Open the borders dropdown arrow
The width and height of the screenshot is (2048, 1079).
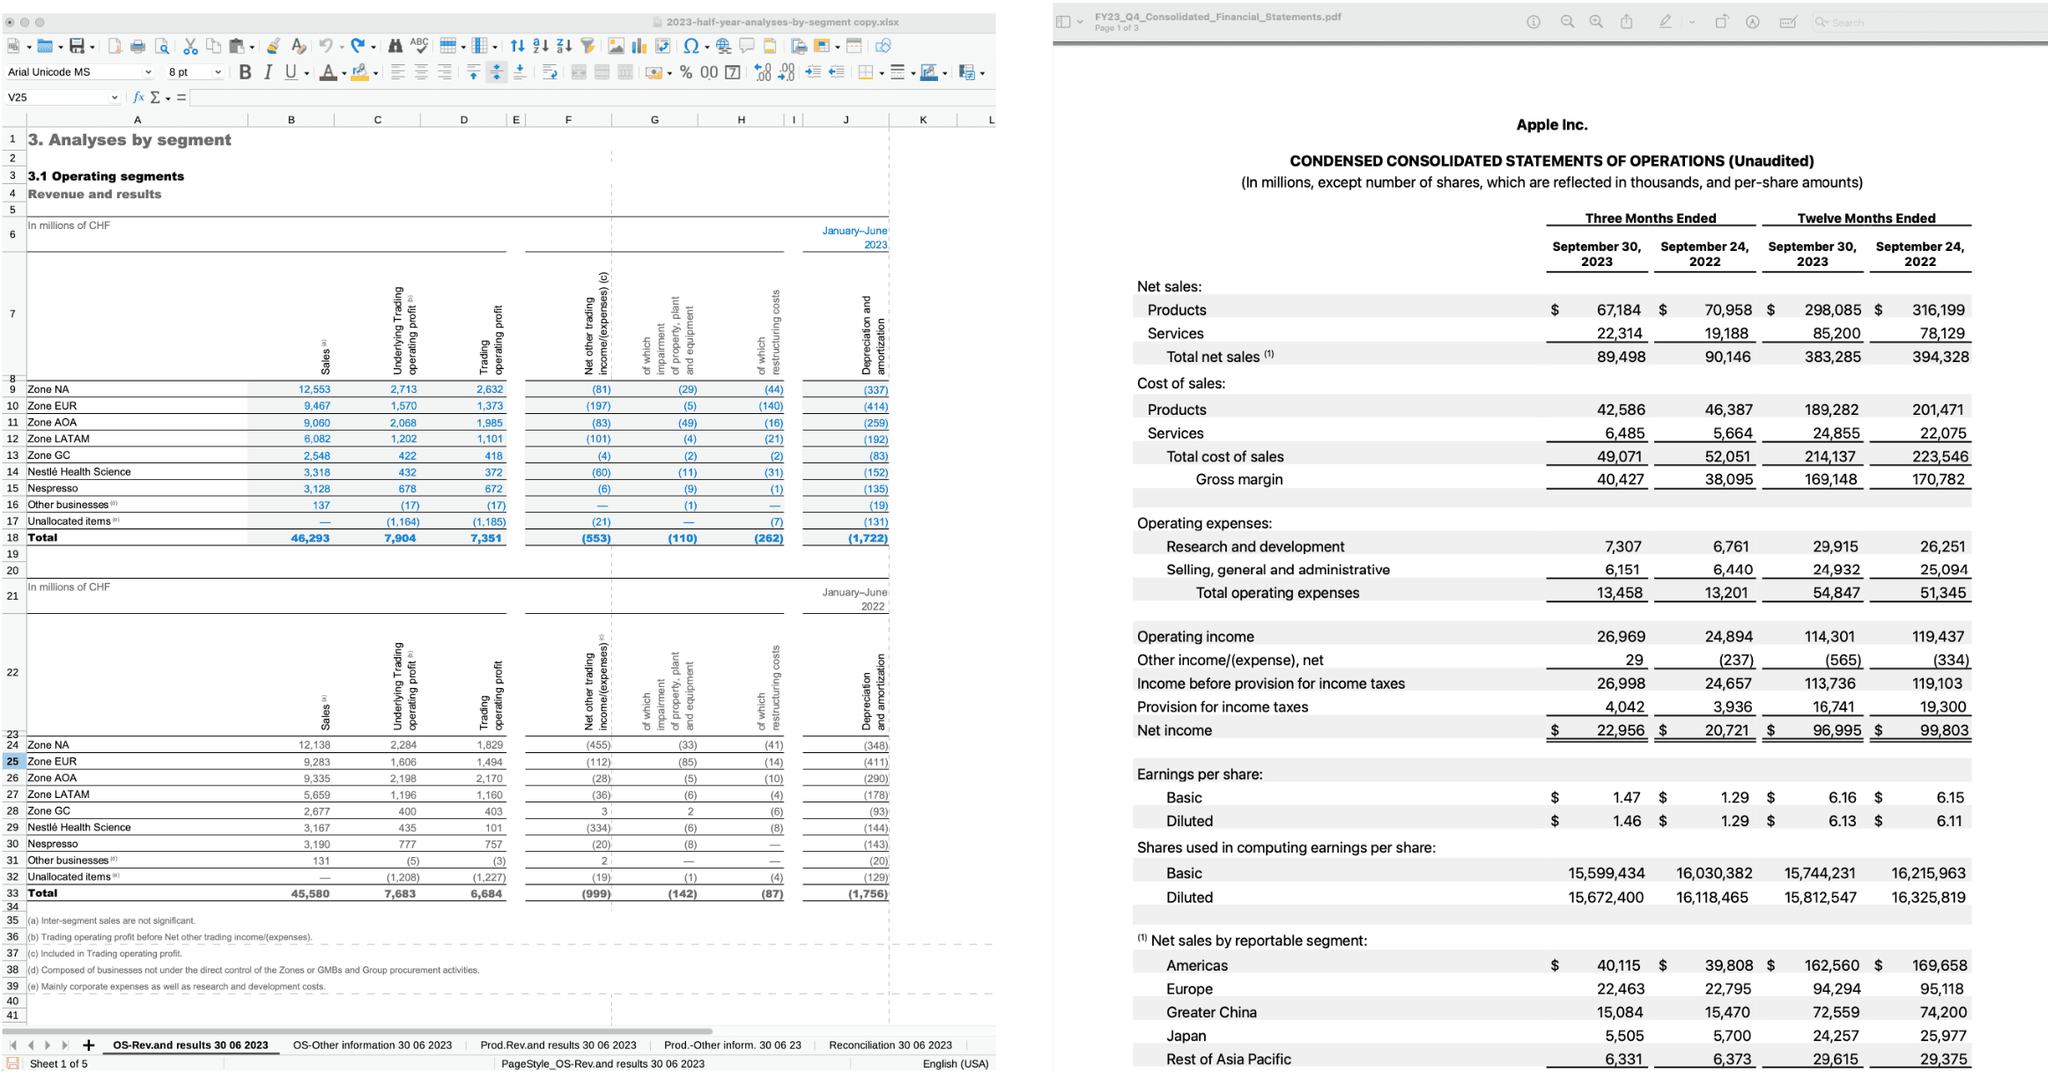pyautogui.click(x=881, y=73)
